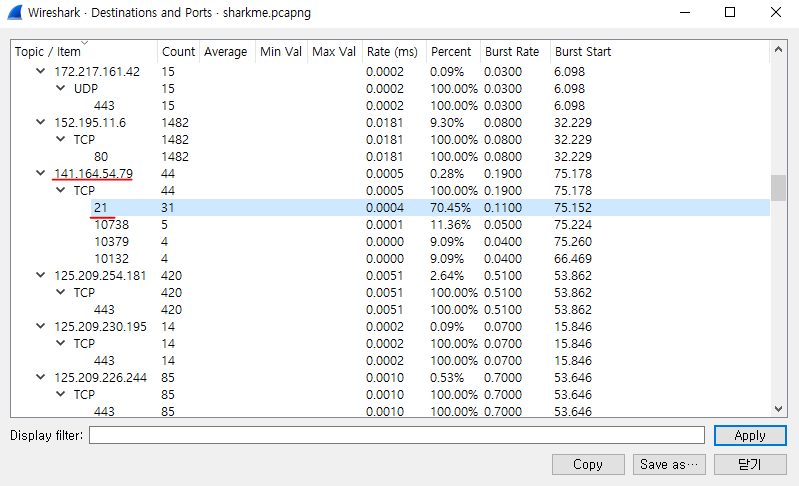Select port 443 under 172.217.161.42 UDP
The image size is (799, 486).
click(390, 105)
